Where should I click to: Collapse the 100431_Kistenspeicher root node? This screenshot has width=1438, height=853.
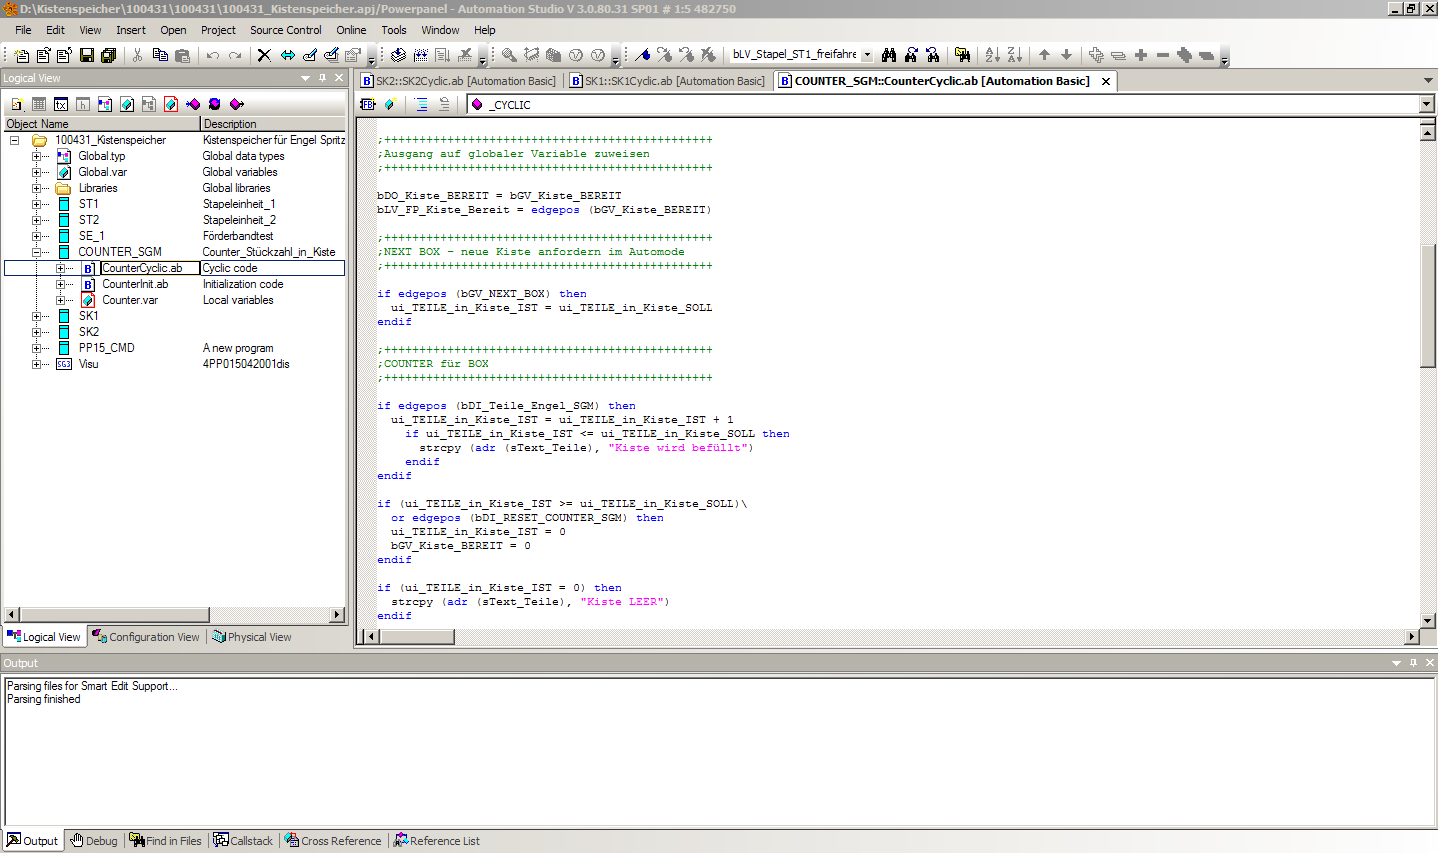(14, 140)
